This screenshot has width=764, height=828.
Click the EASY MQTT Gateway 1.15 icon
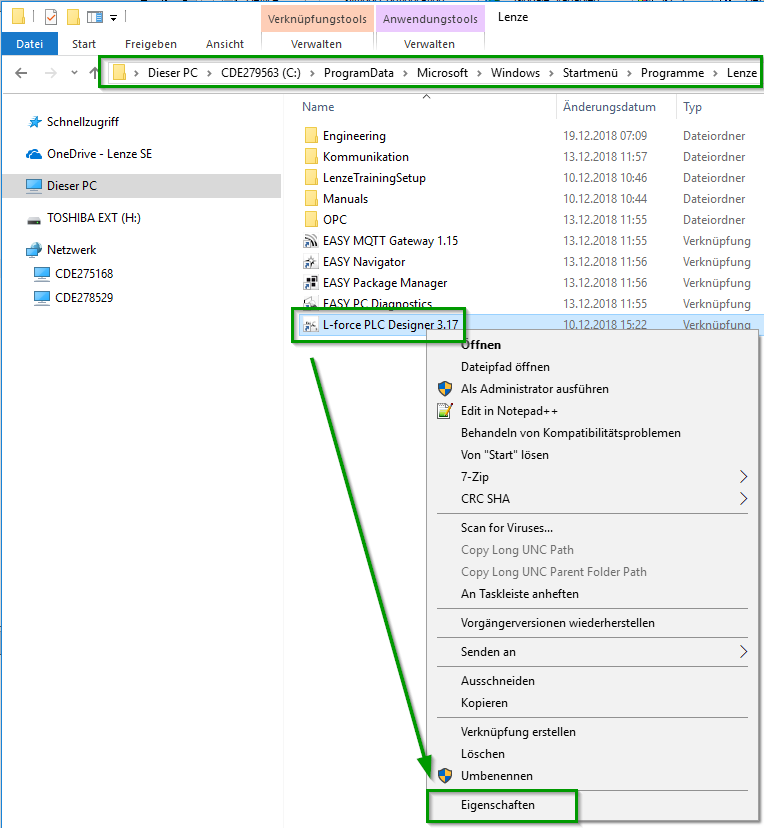tap(310, 241)
